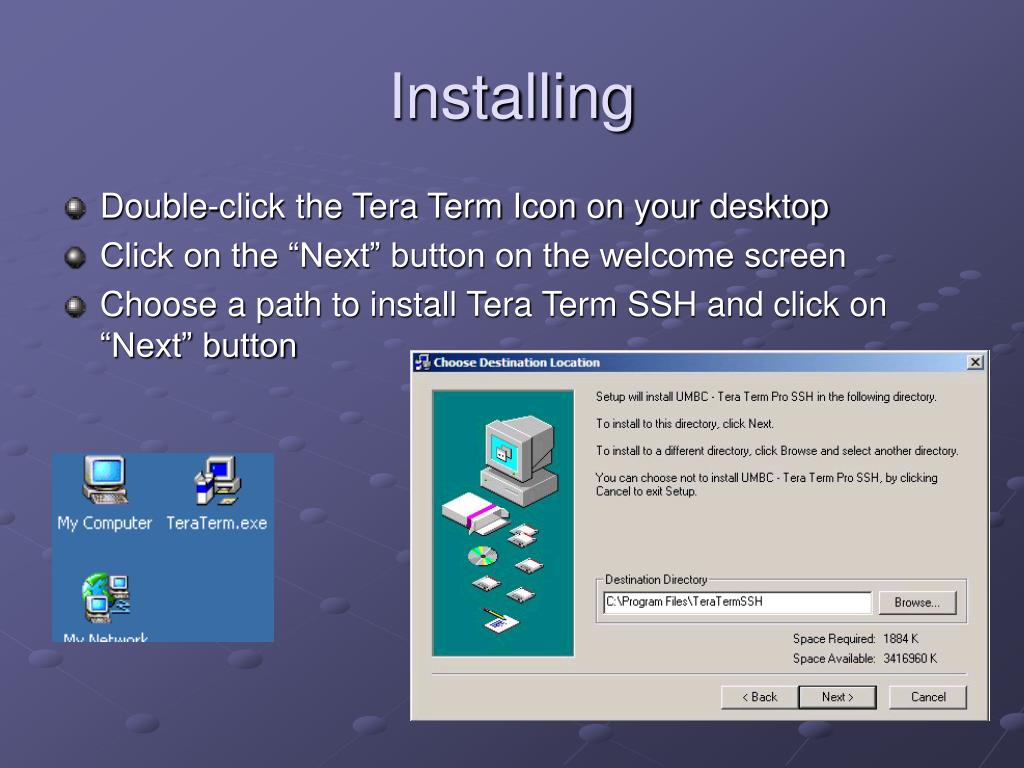Click the setup wizard computer illustration
1024x768 pixels.
503,523
